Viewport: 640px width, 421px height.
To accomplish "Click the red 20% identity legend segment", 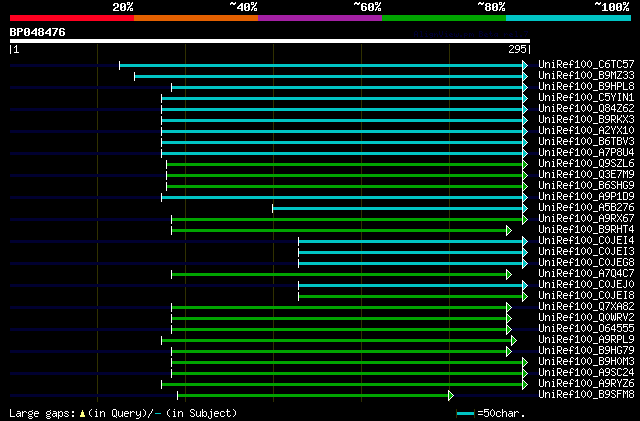I will [x=72, y=18].
